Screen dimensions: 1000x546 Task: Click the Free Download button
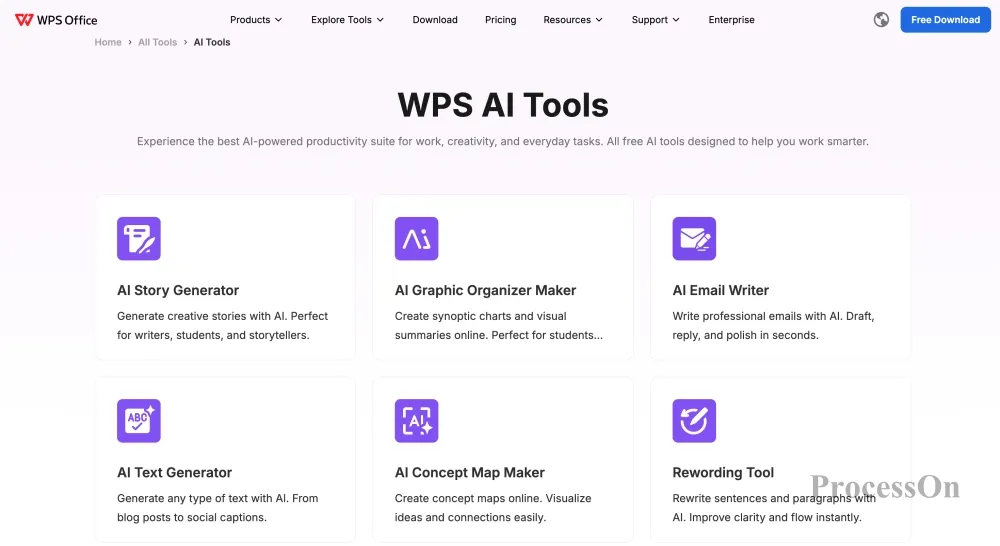tap(945, 20)
